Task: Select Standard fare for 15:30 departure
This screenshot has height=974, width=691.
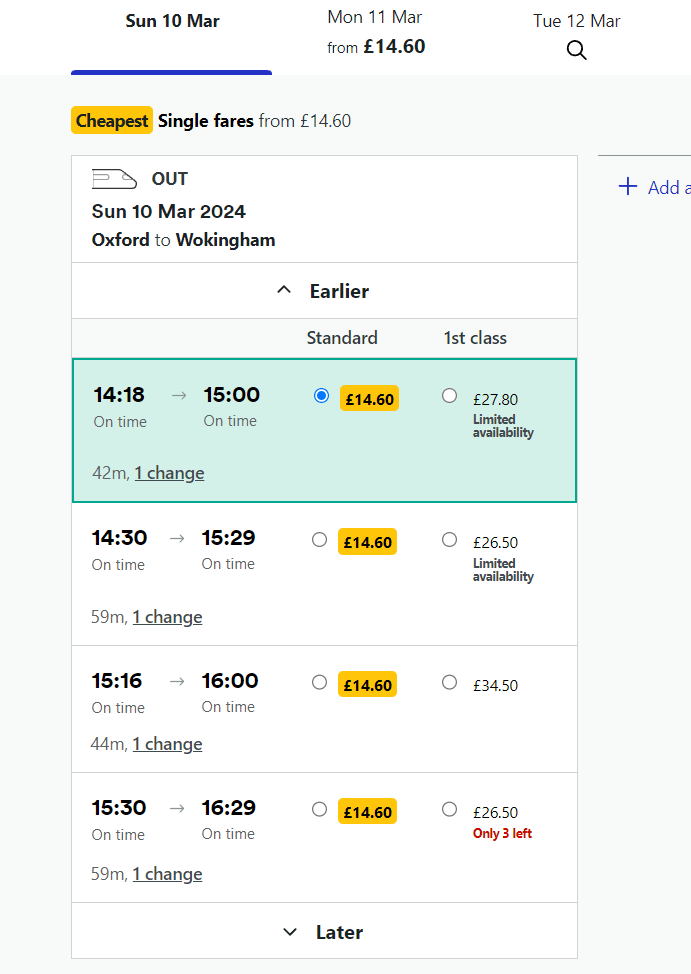Action: (319, 809)
